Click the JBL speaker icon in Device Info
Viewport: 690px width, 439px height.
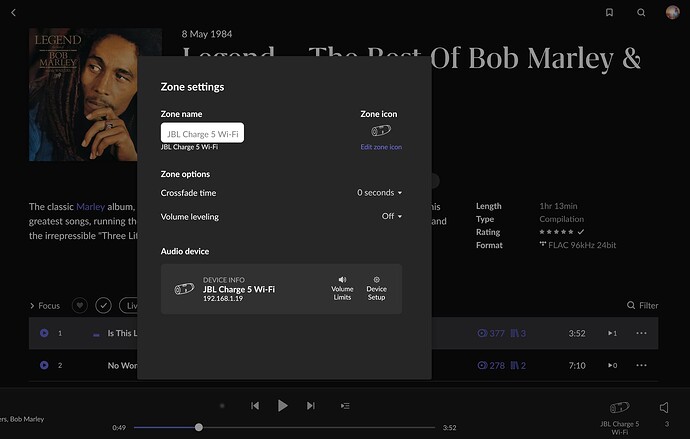[x=184, y=289]
